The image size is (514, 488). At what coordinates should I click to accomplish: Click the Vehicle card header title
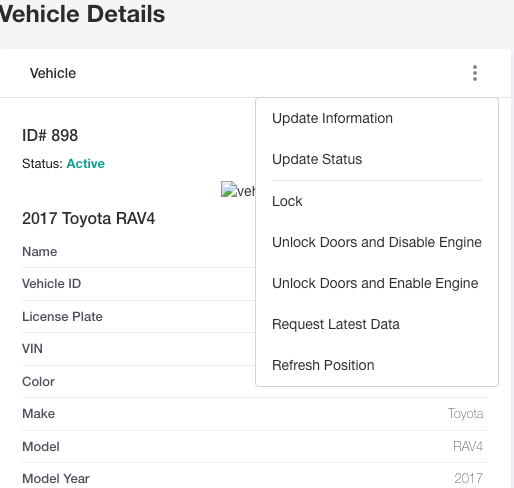pos(53,73)
